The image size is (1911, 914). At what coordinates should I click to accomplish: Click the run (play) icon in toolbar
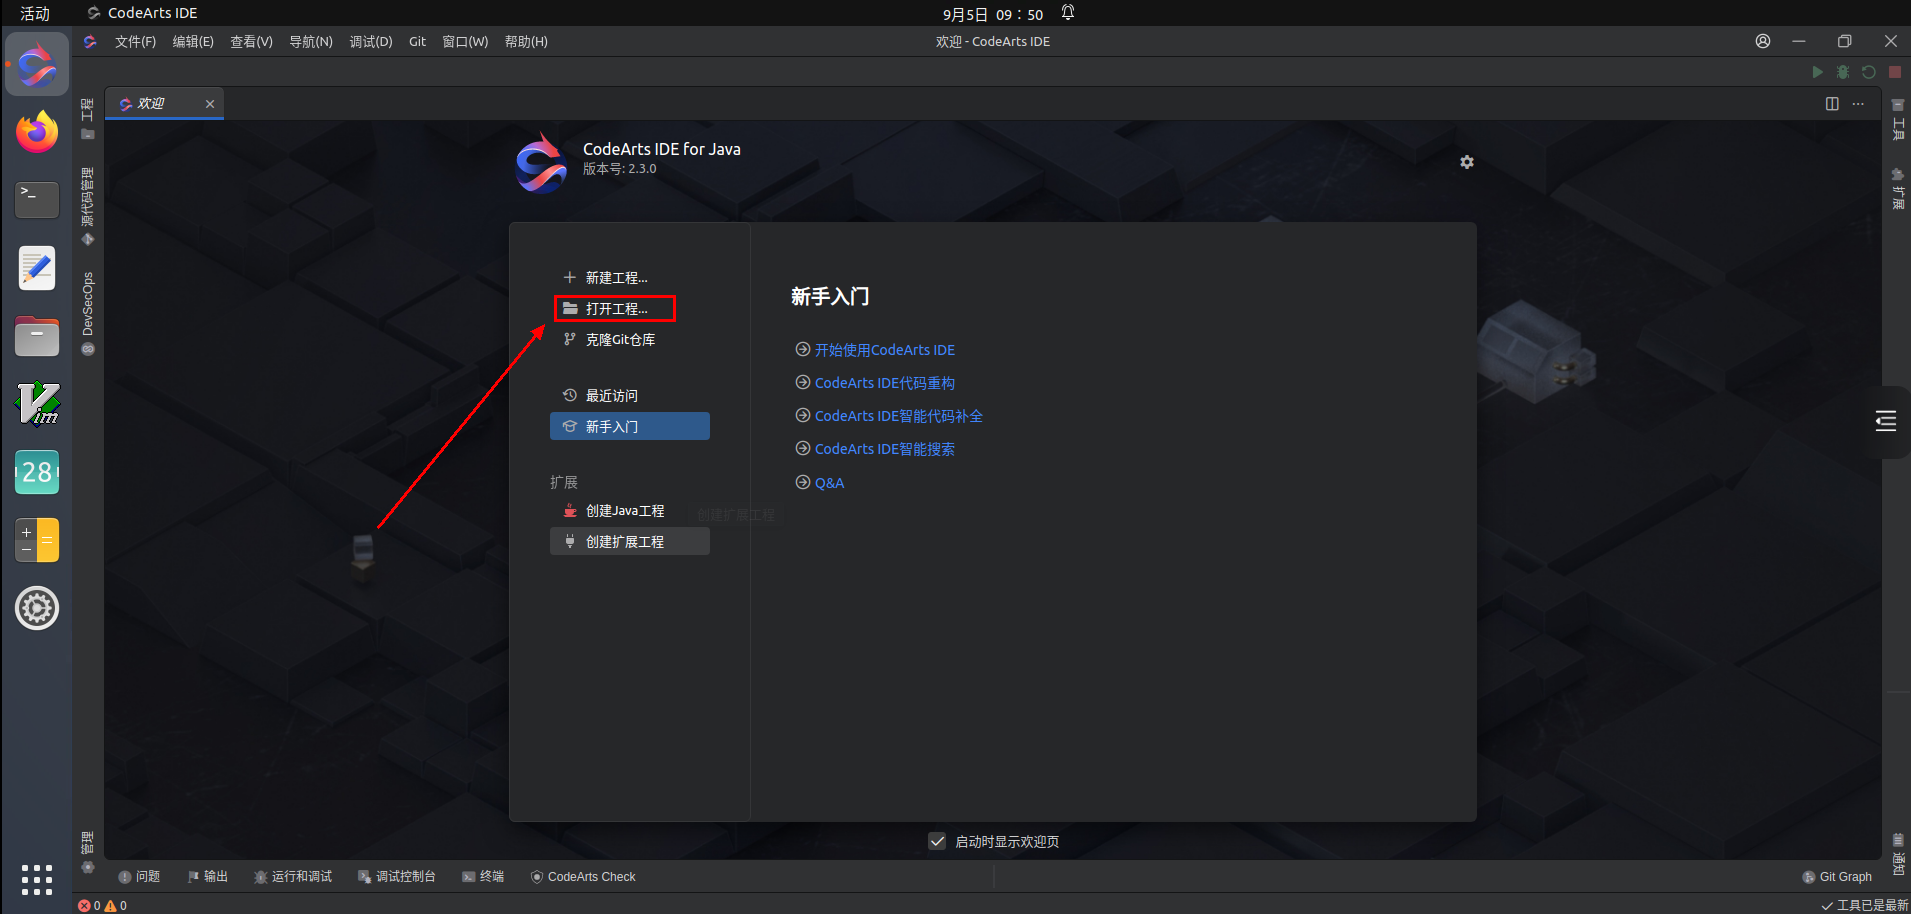[1817, 72]
